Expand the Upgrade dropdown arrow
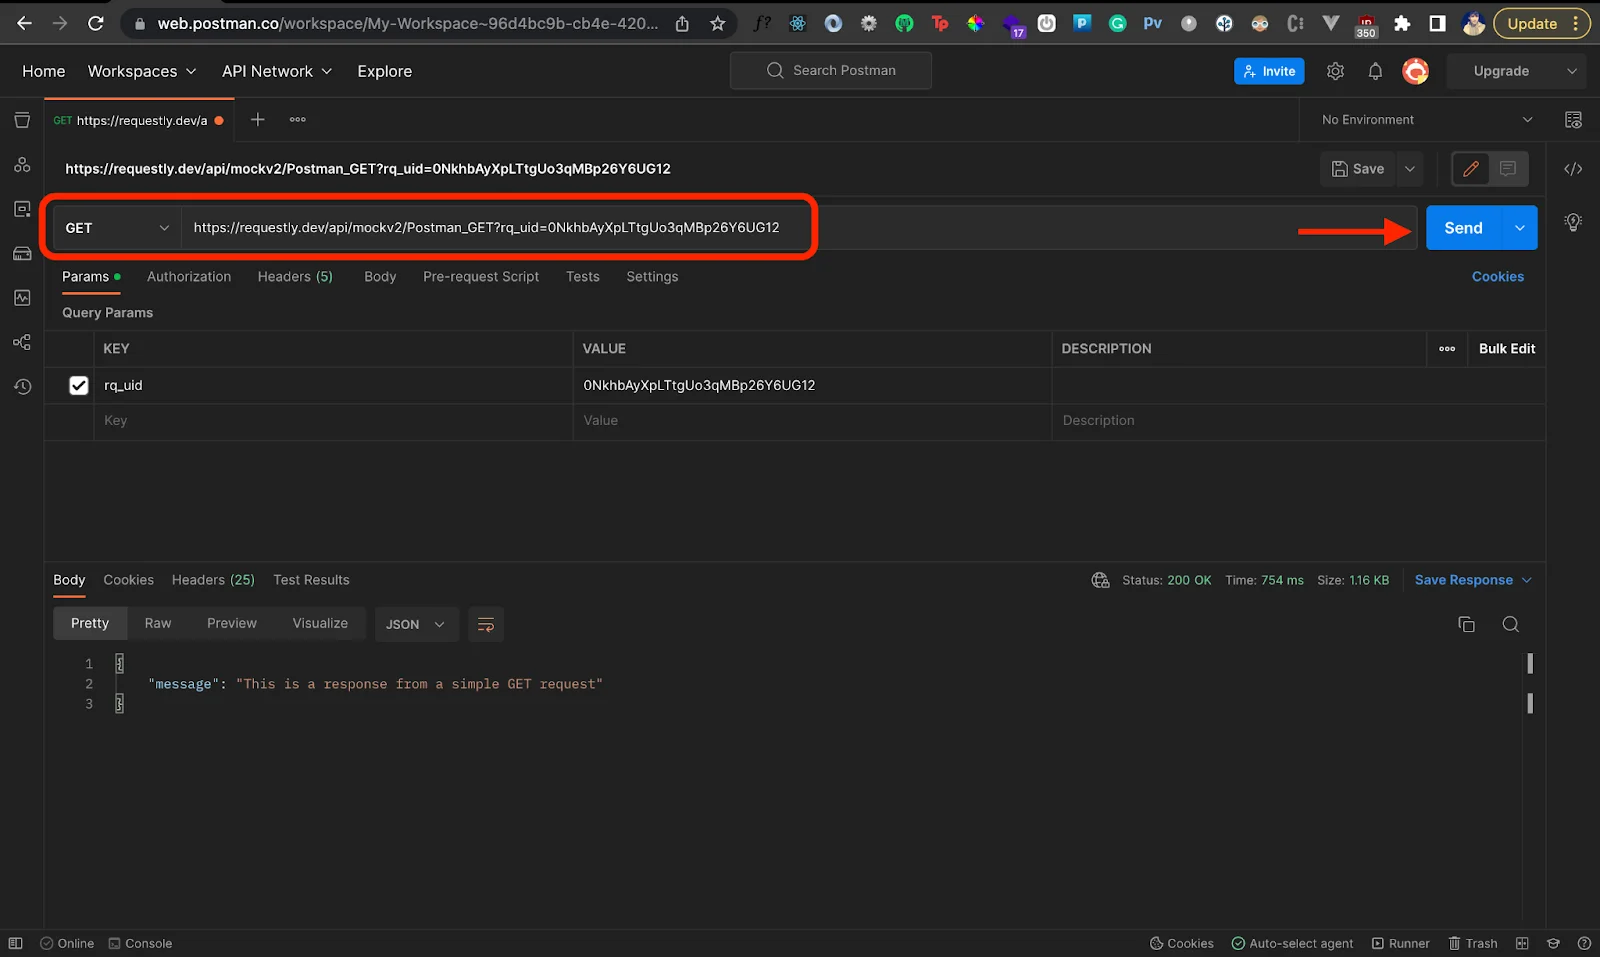This screenshot has width=1600, height=957. pyautogui.click(x=1572, y=71)
